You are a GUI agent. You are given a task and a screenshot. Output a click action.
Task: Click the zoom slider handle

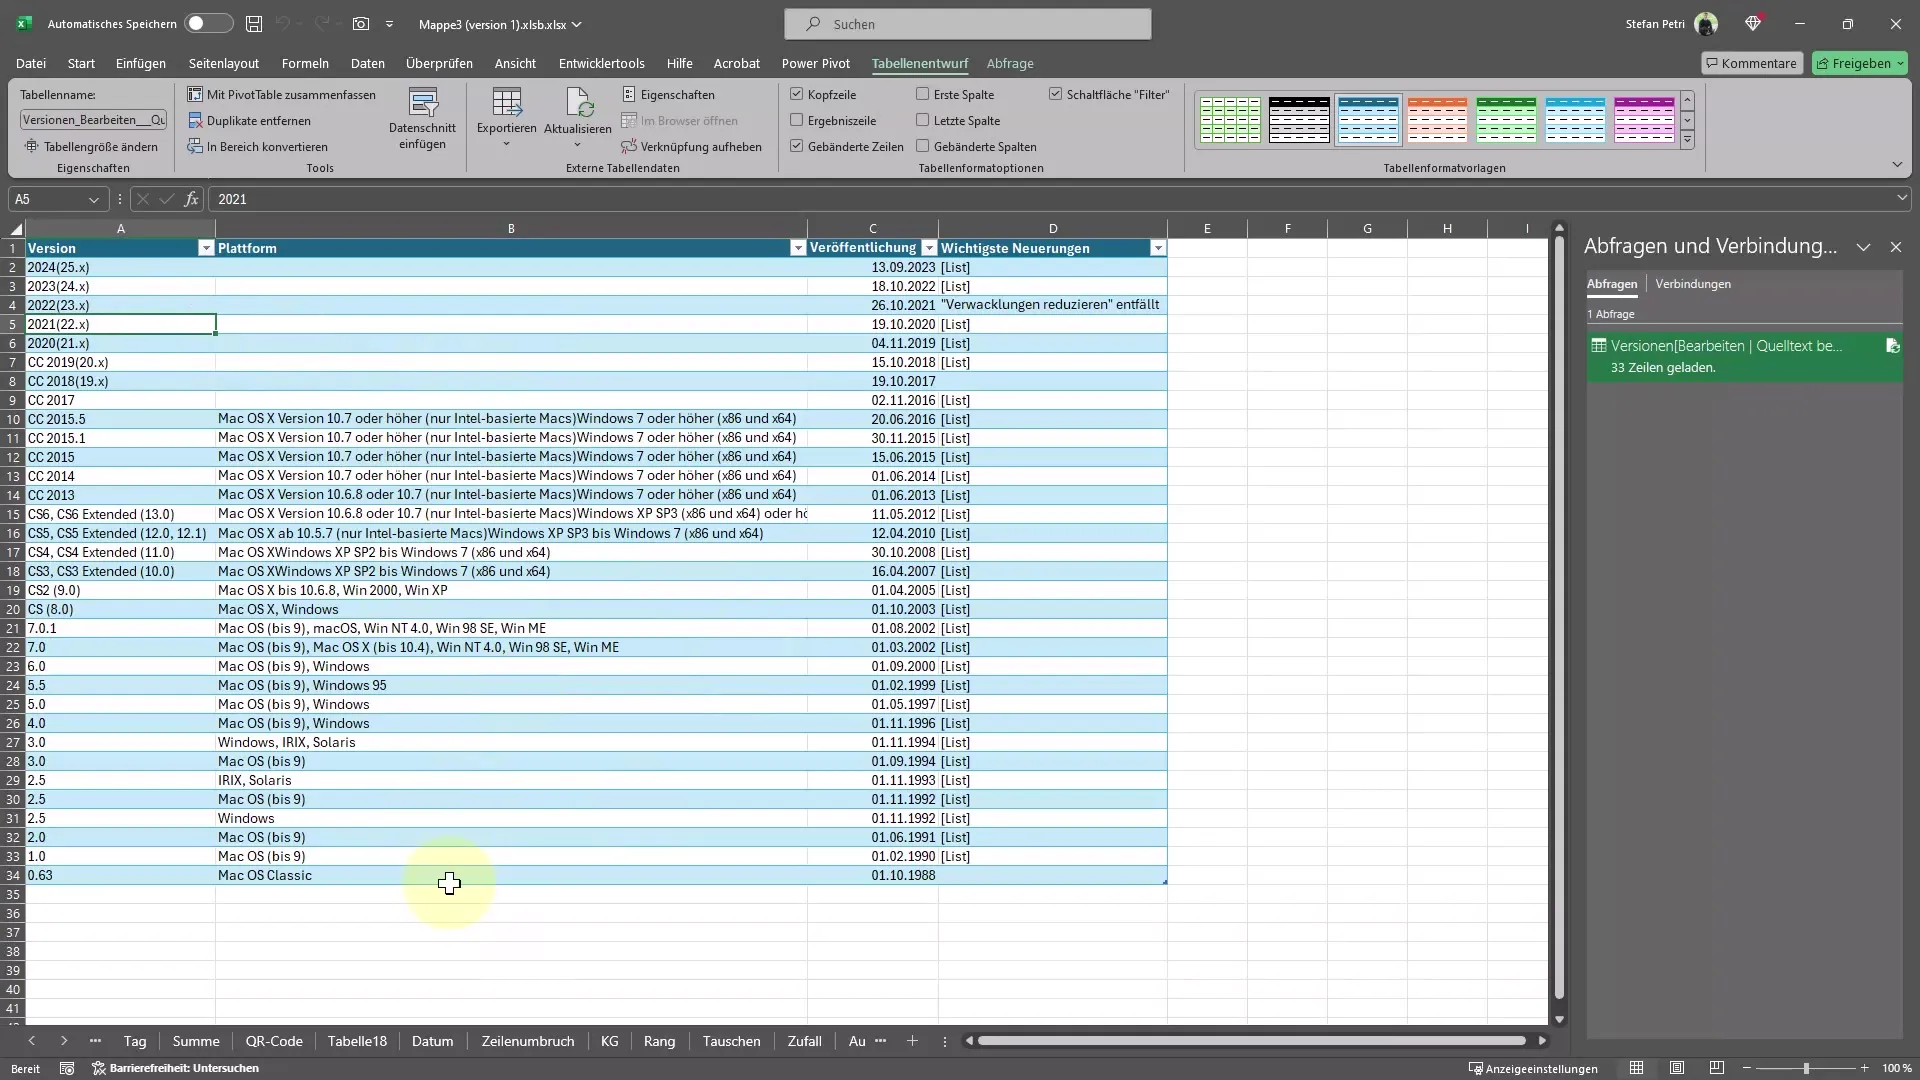tap(1806, 1068)
